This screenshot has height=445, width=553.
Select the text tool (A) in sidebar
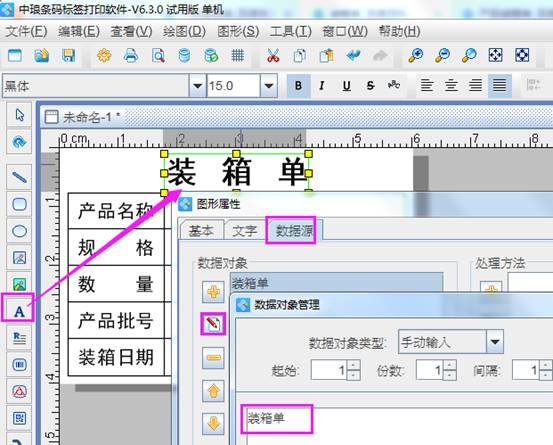coord(19,311)
